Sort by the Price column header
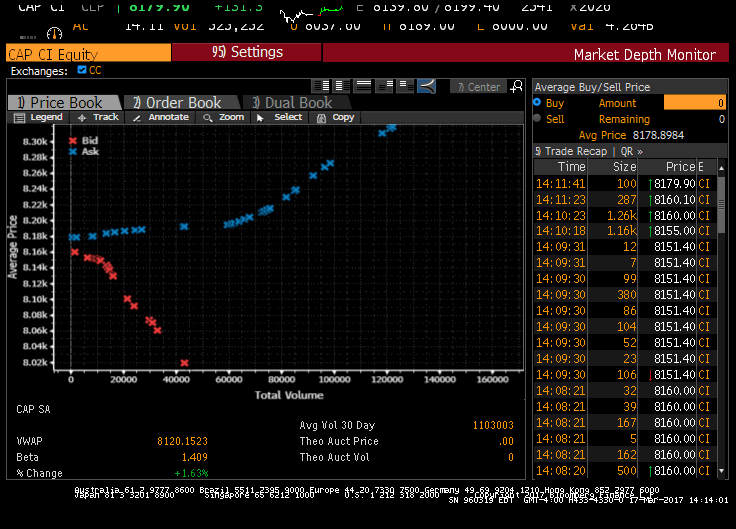This screenshot has width=736, height=529. [x=667, y=167]
